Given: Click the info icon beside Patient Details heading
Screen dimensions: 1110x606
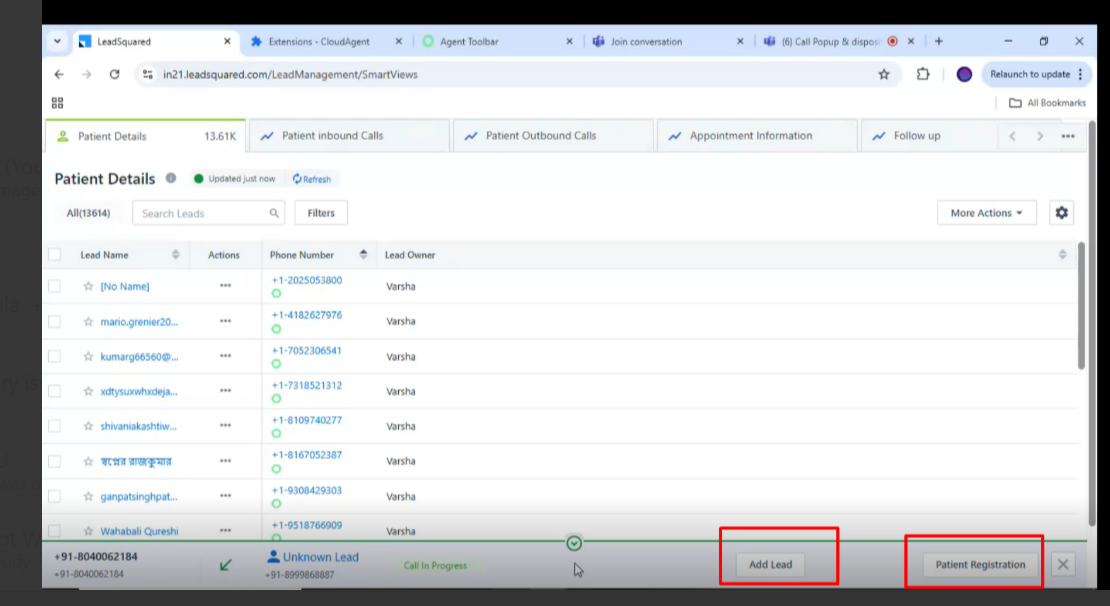Looking at the screenshot, I should 171,179.
